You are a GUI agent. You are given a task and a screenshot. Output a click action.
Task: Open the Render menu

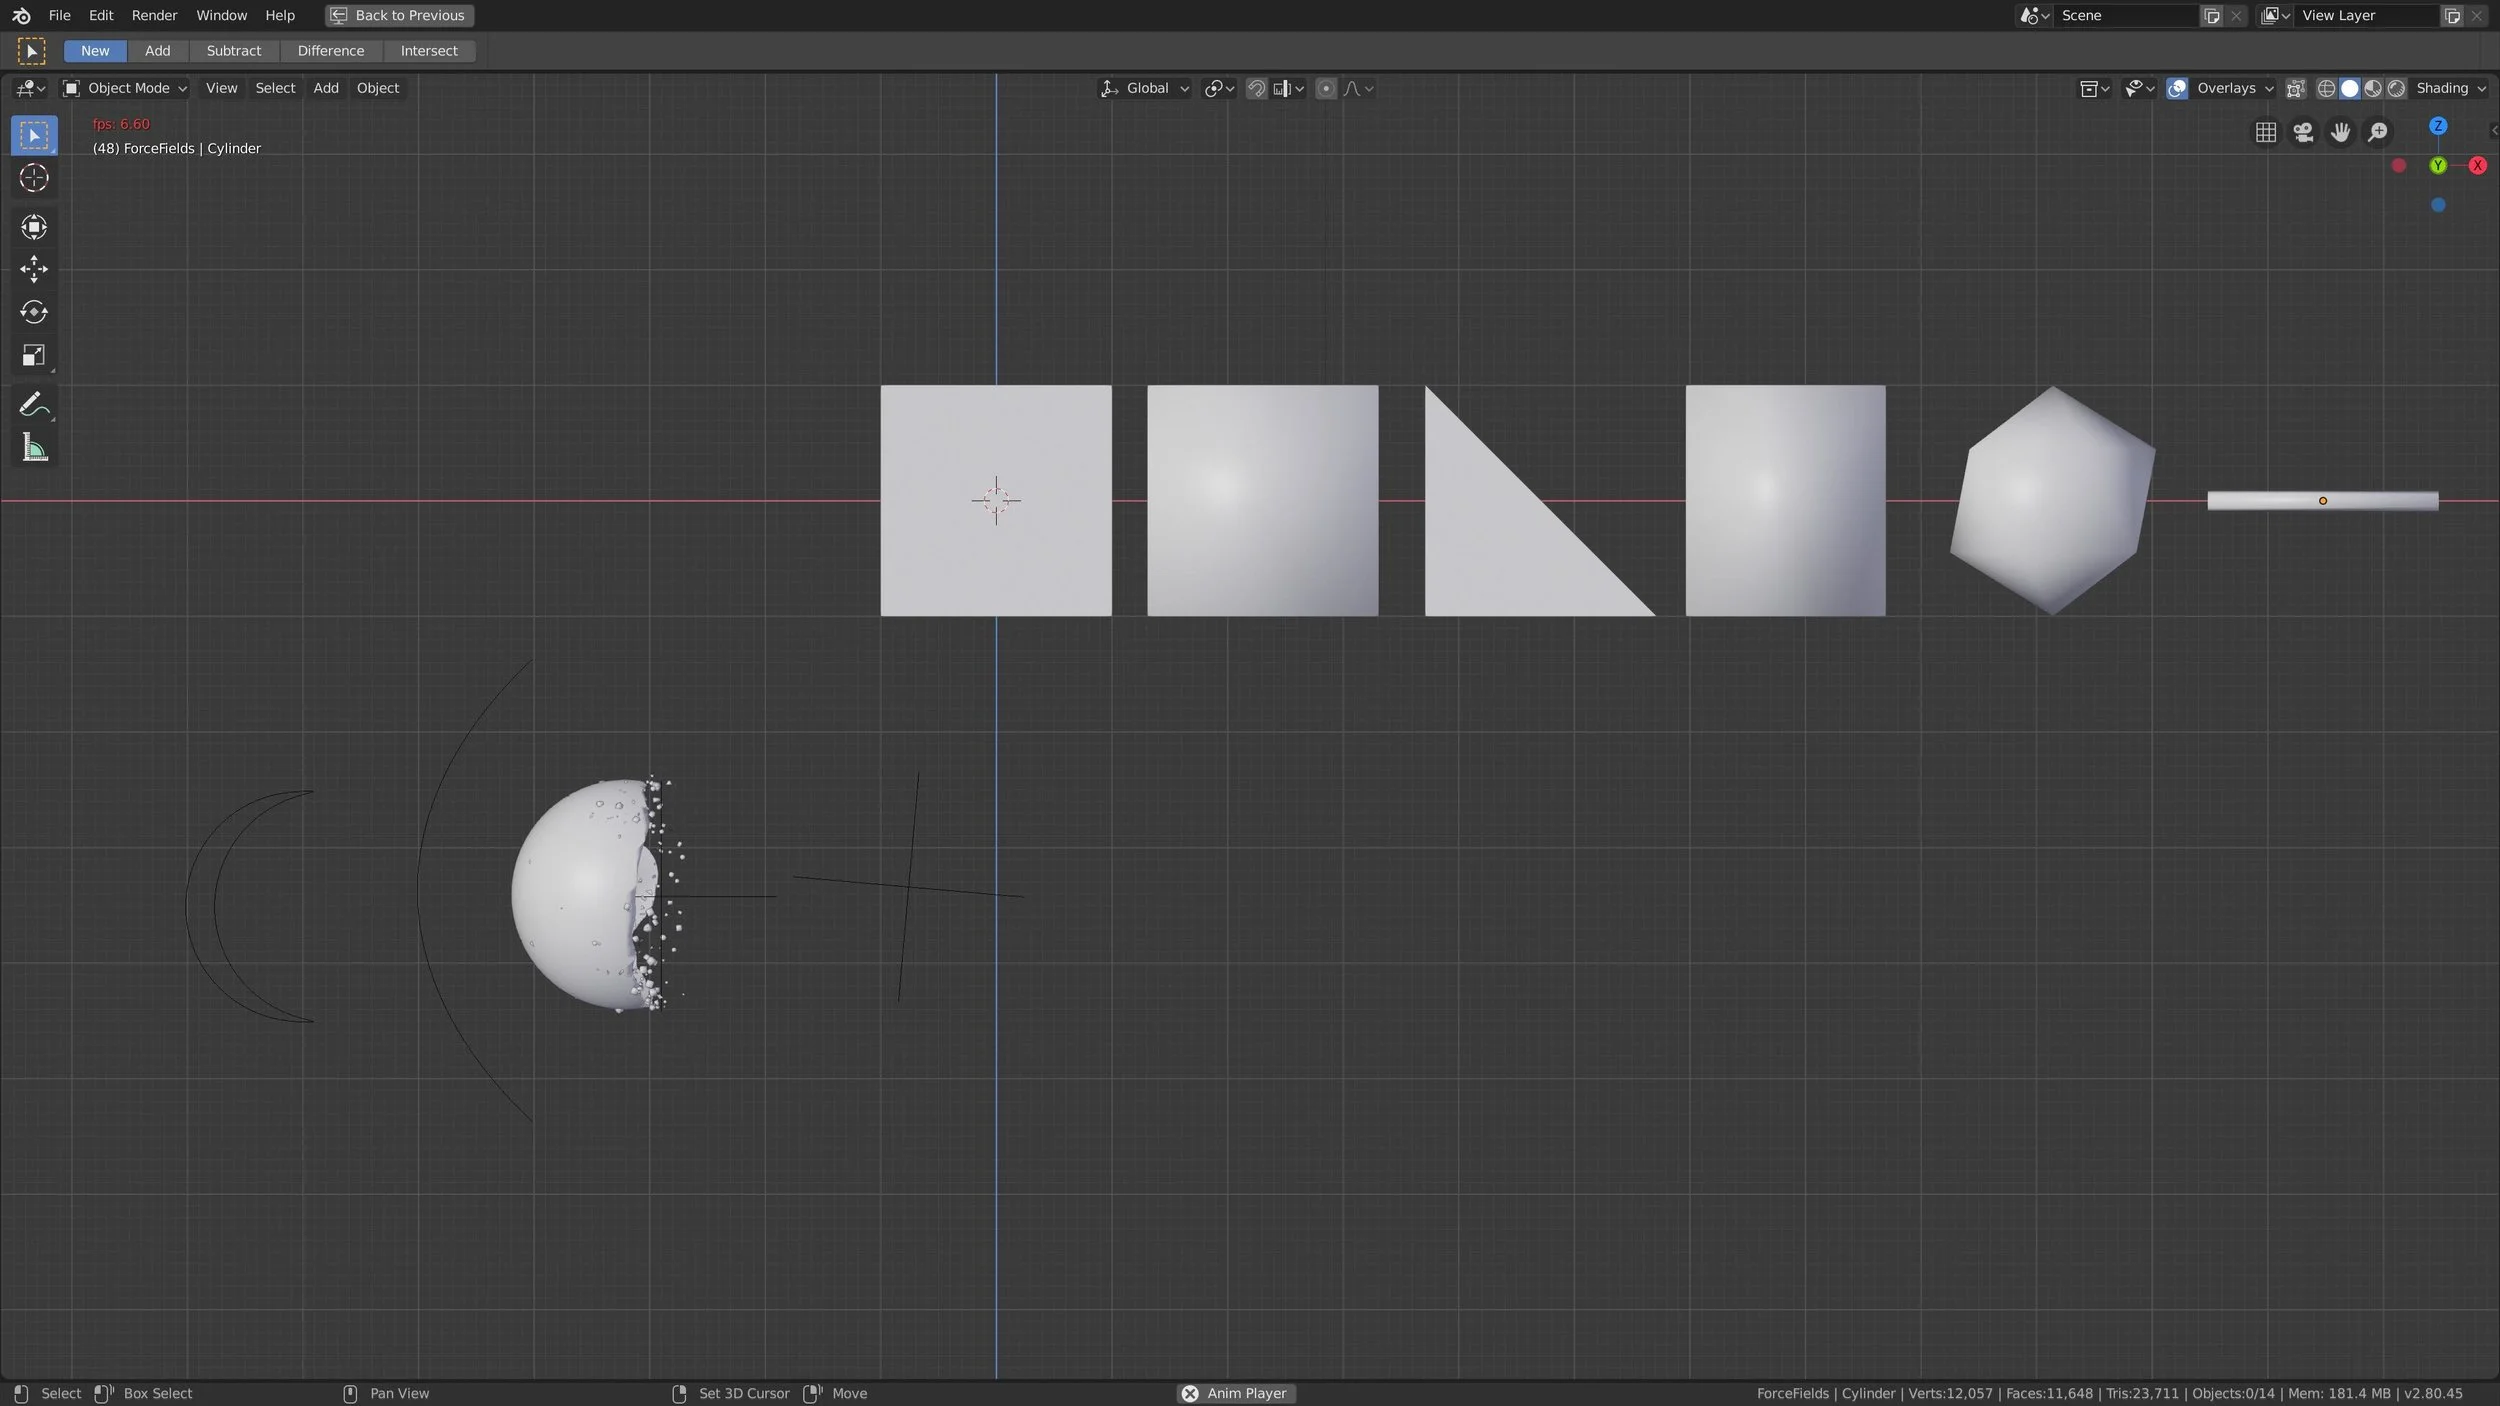coord(154,15)
